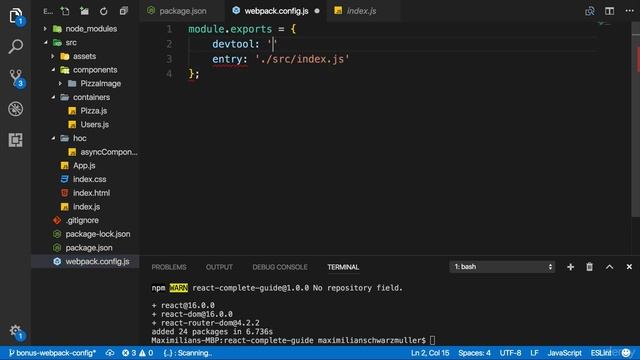640x360 pixels.
Task: Open editor more actions menu
Action: click(x=629, y=11)
